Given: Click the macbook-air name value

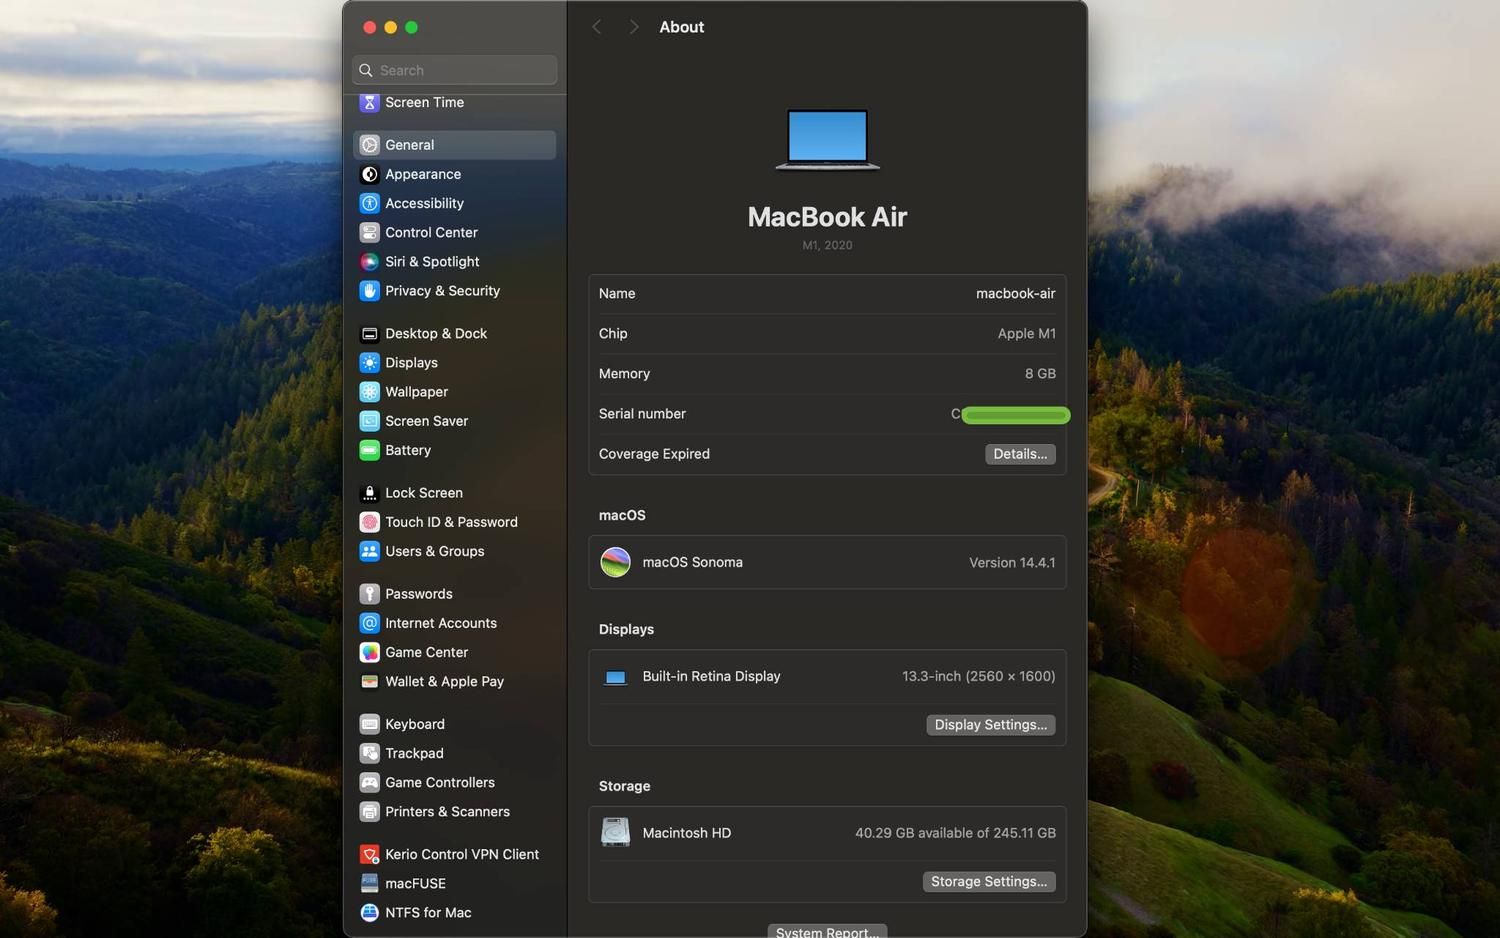Looking at the screenshot, I should (1015, 293).
